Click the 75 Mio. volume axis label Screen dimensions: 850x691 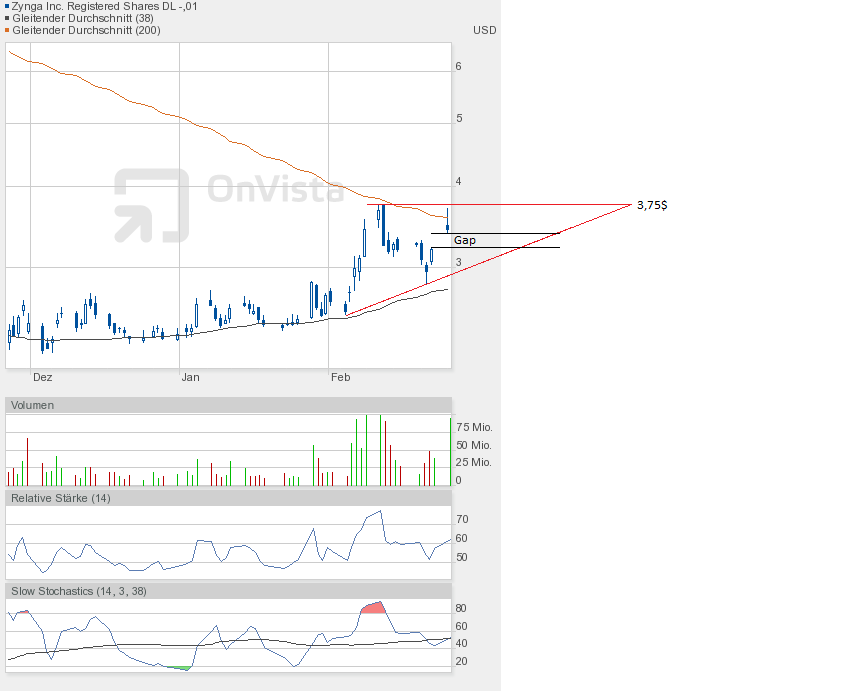coord(474,427)
